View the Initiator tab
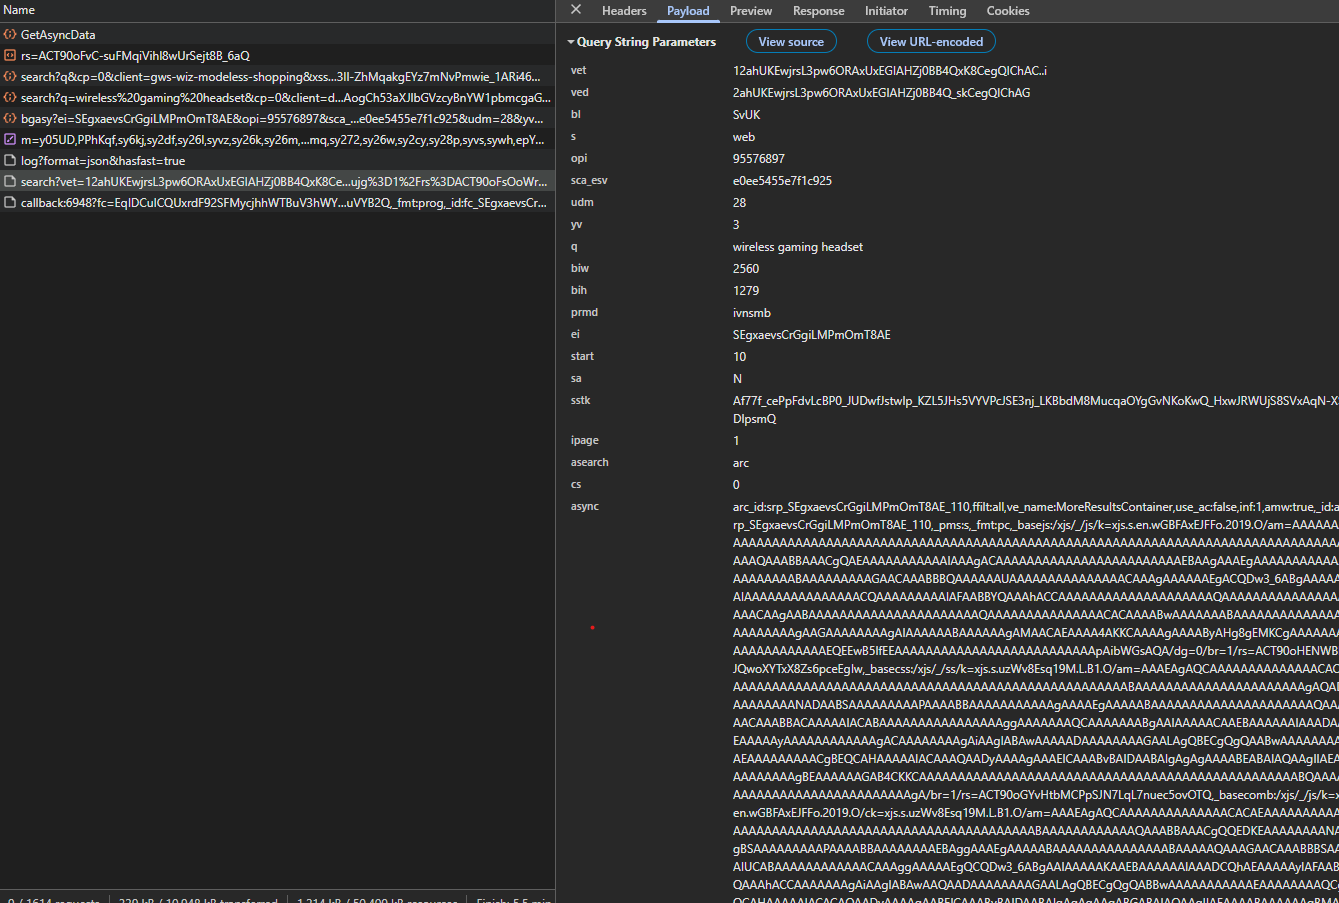This screenshot has height=903, width=1339. (x=886, y=11)
